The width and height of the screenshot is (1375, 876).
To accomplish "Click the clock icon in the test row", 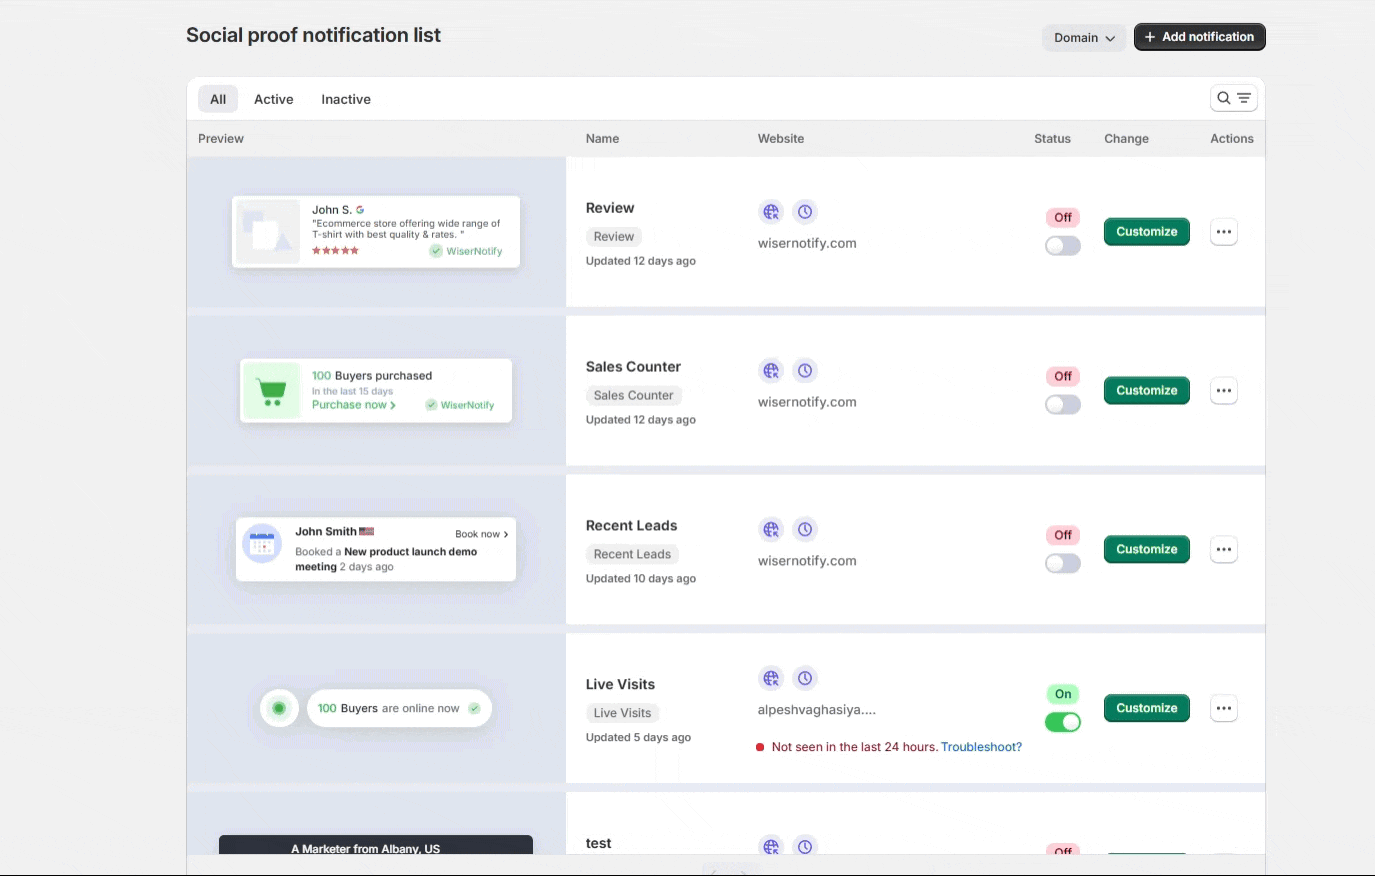I will point(805,846).
